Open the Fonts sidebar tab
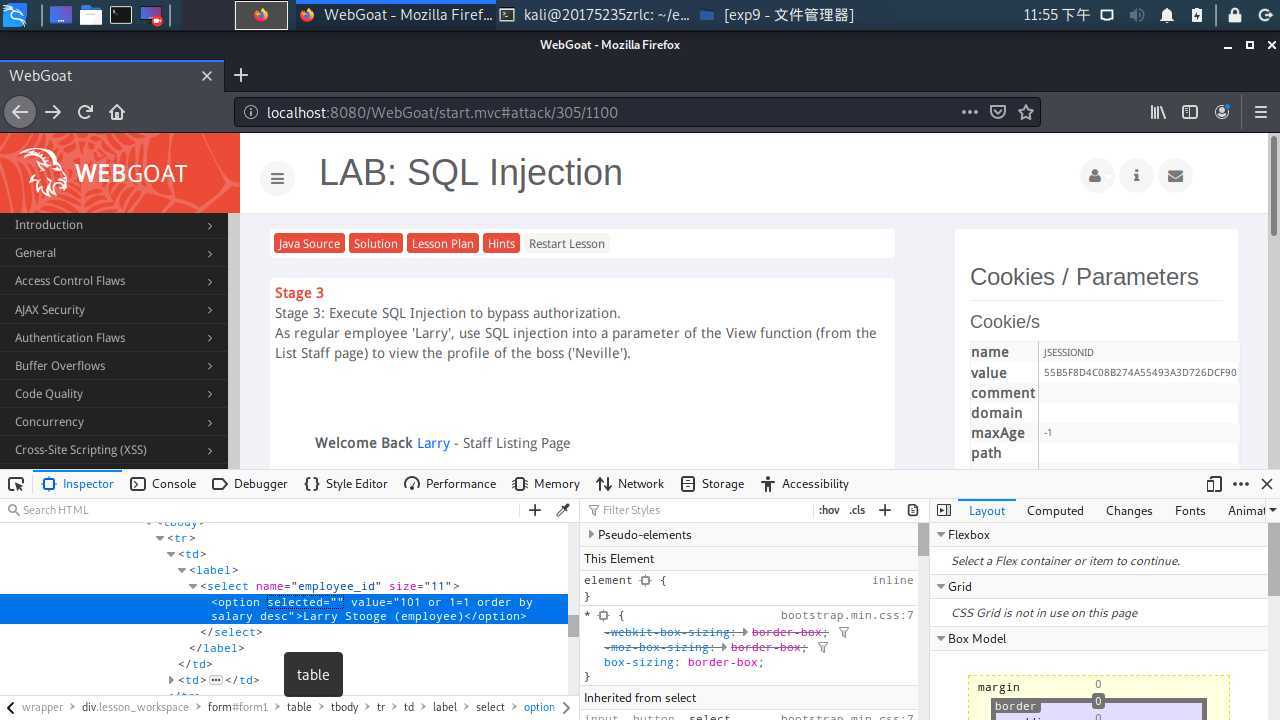 click(x=1190, y=510)
